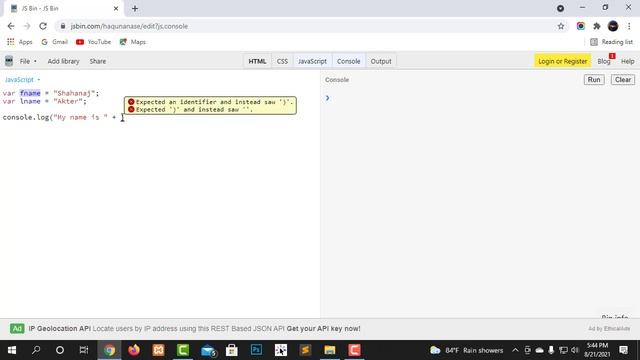Go back with browser back arrow
Screen dimensions: 640x360
pos(11,26)
